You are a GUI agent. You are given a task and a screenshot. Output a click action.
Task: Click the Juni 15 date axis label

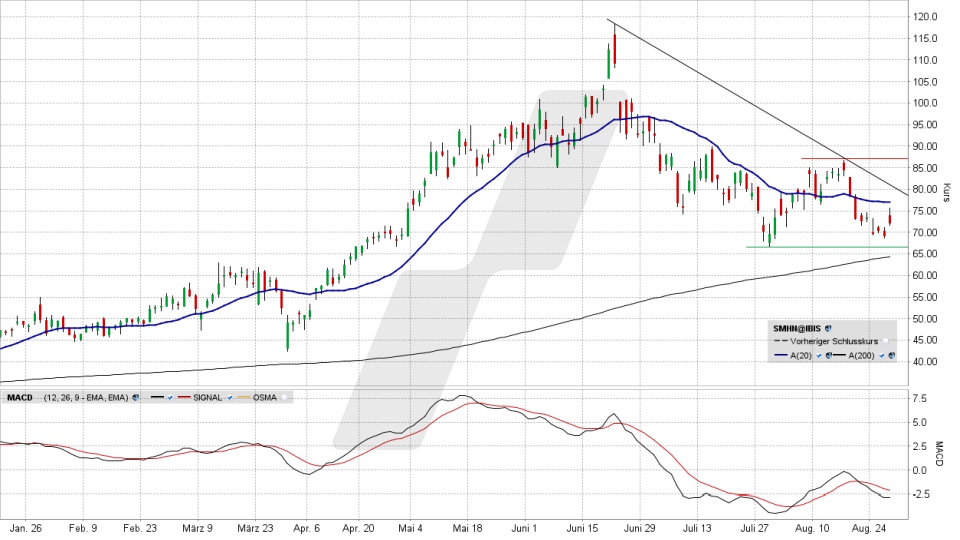click(x=583, y=528)
